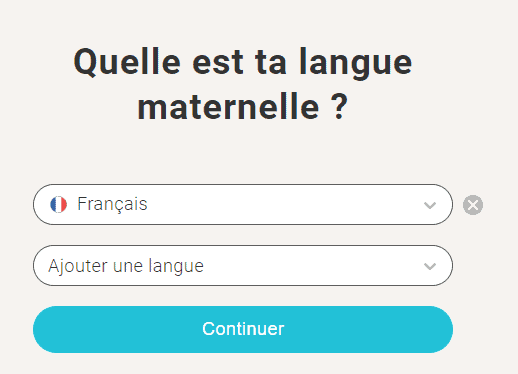Click the heading Quelle est ta langue maternelle
518x374 pixels.
[x=243, y=84]
